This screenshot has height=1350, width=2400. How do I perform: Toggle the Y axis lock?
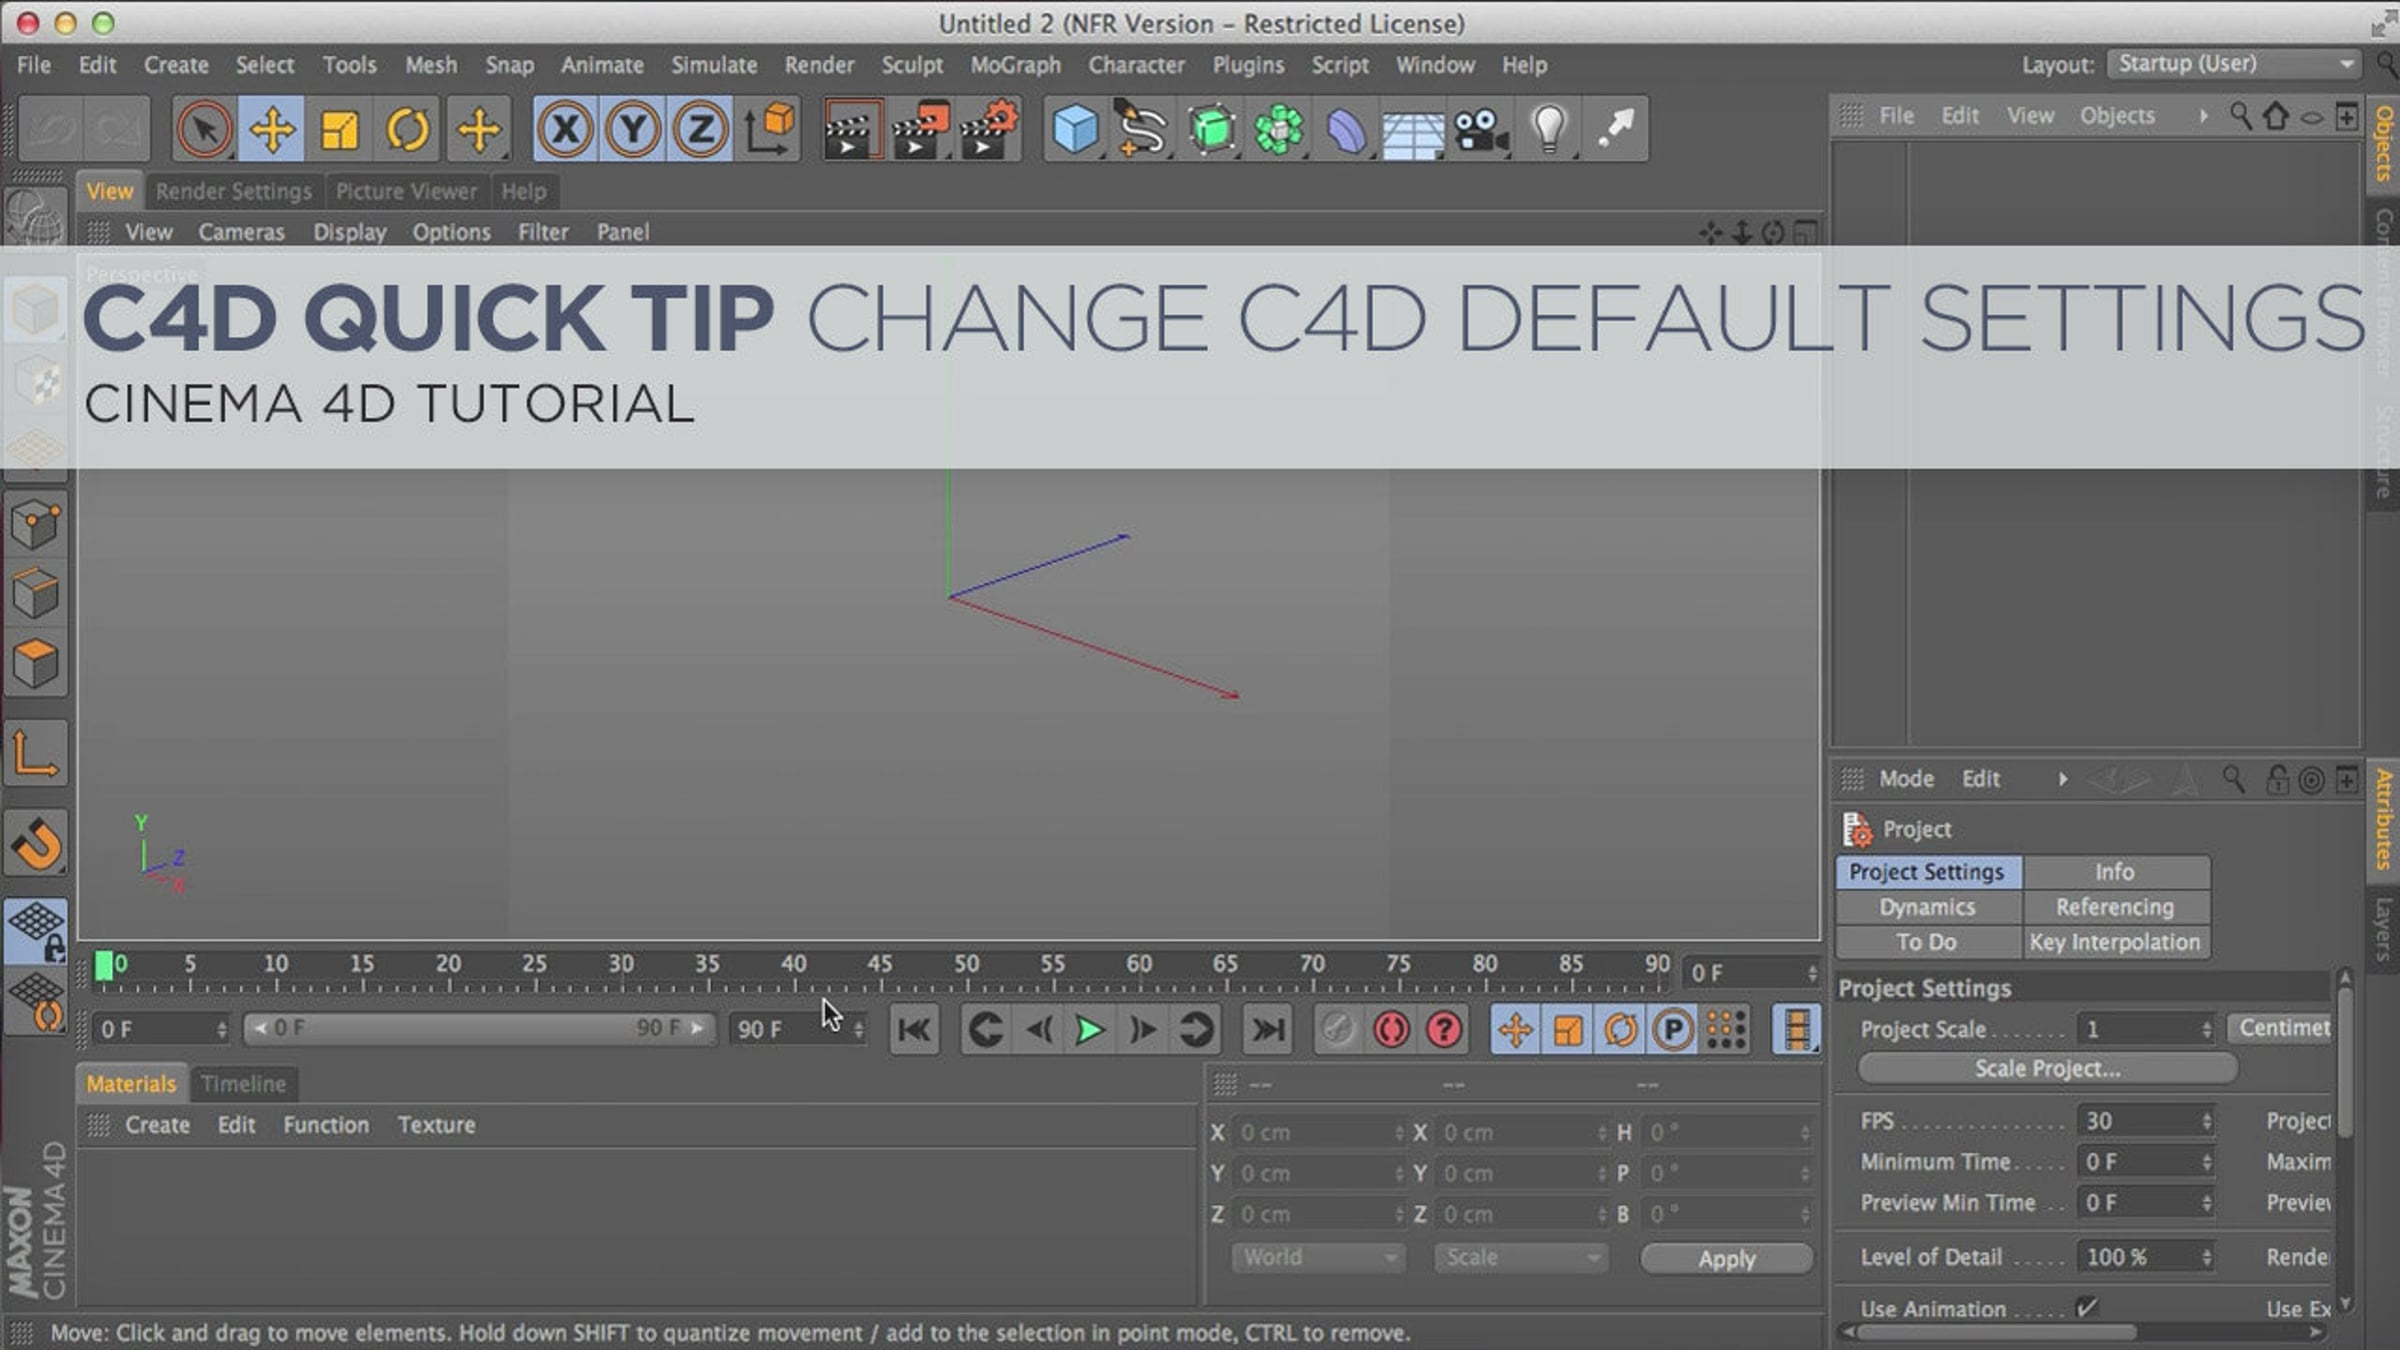click(x=633, y=129)
